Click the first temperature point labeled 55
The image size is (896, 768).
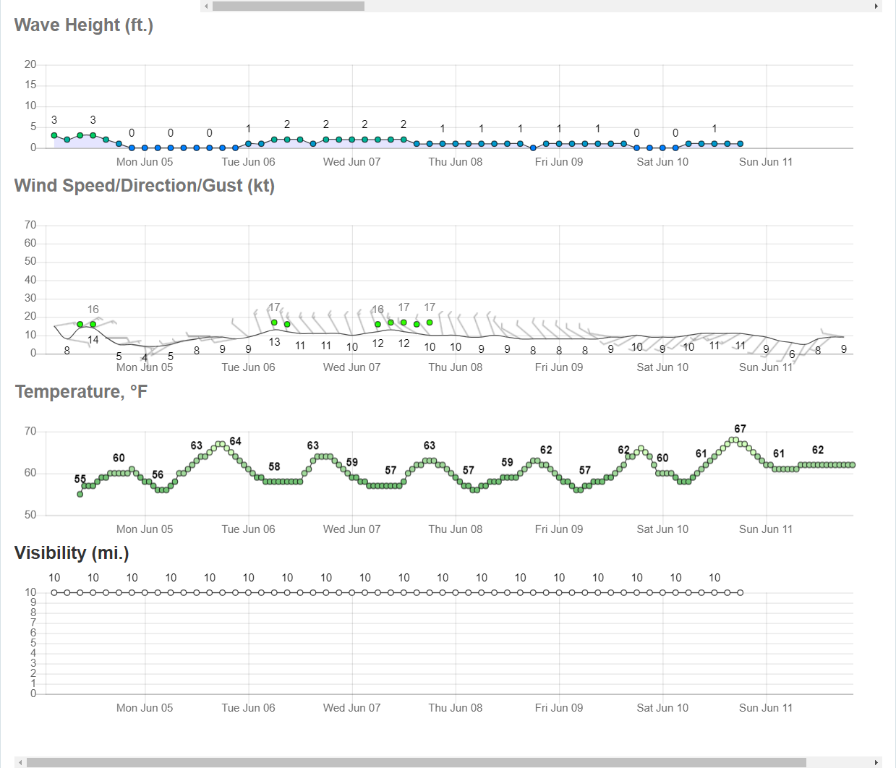(80, 494)
